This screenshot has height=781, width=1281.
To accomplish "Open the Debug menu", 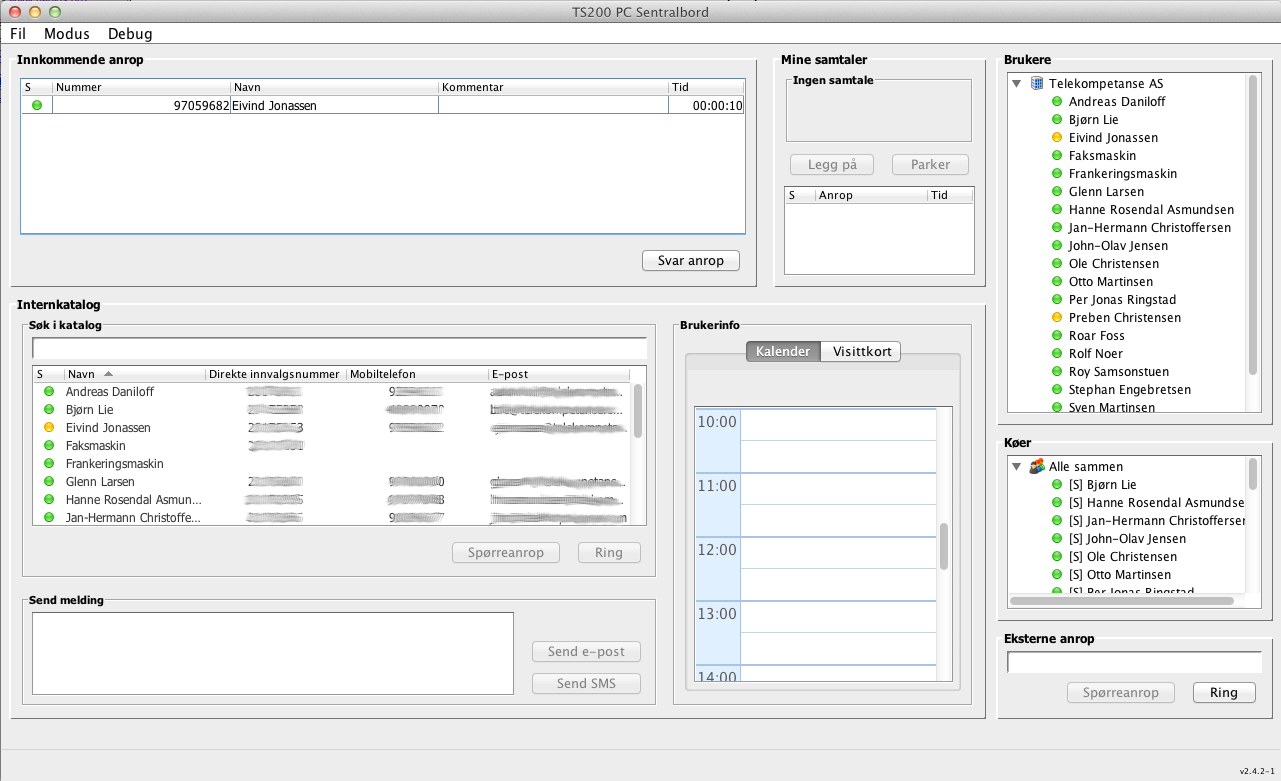I will coord(130,33).
